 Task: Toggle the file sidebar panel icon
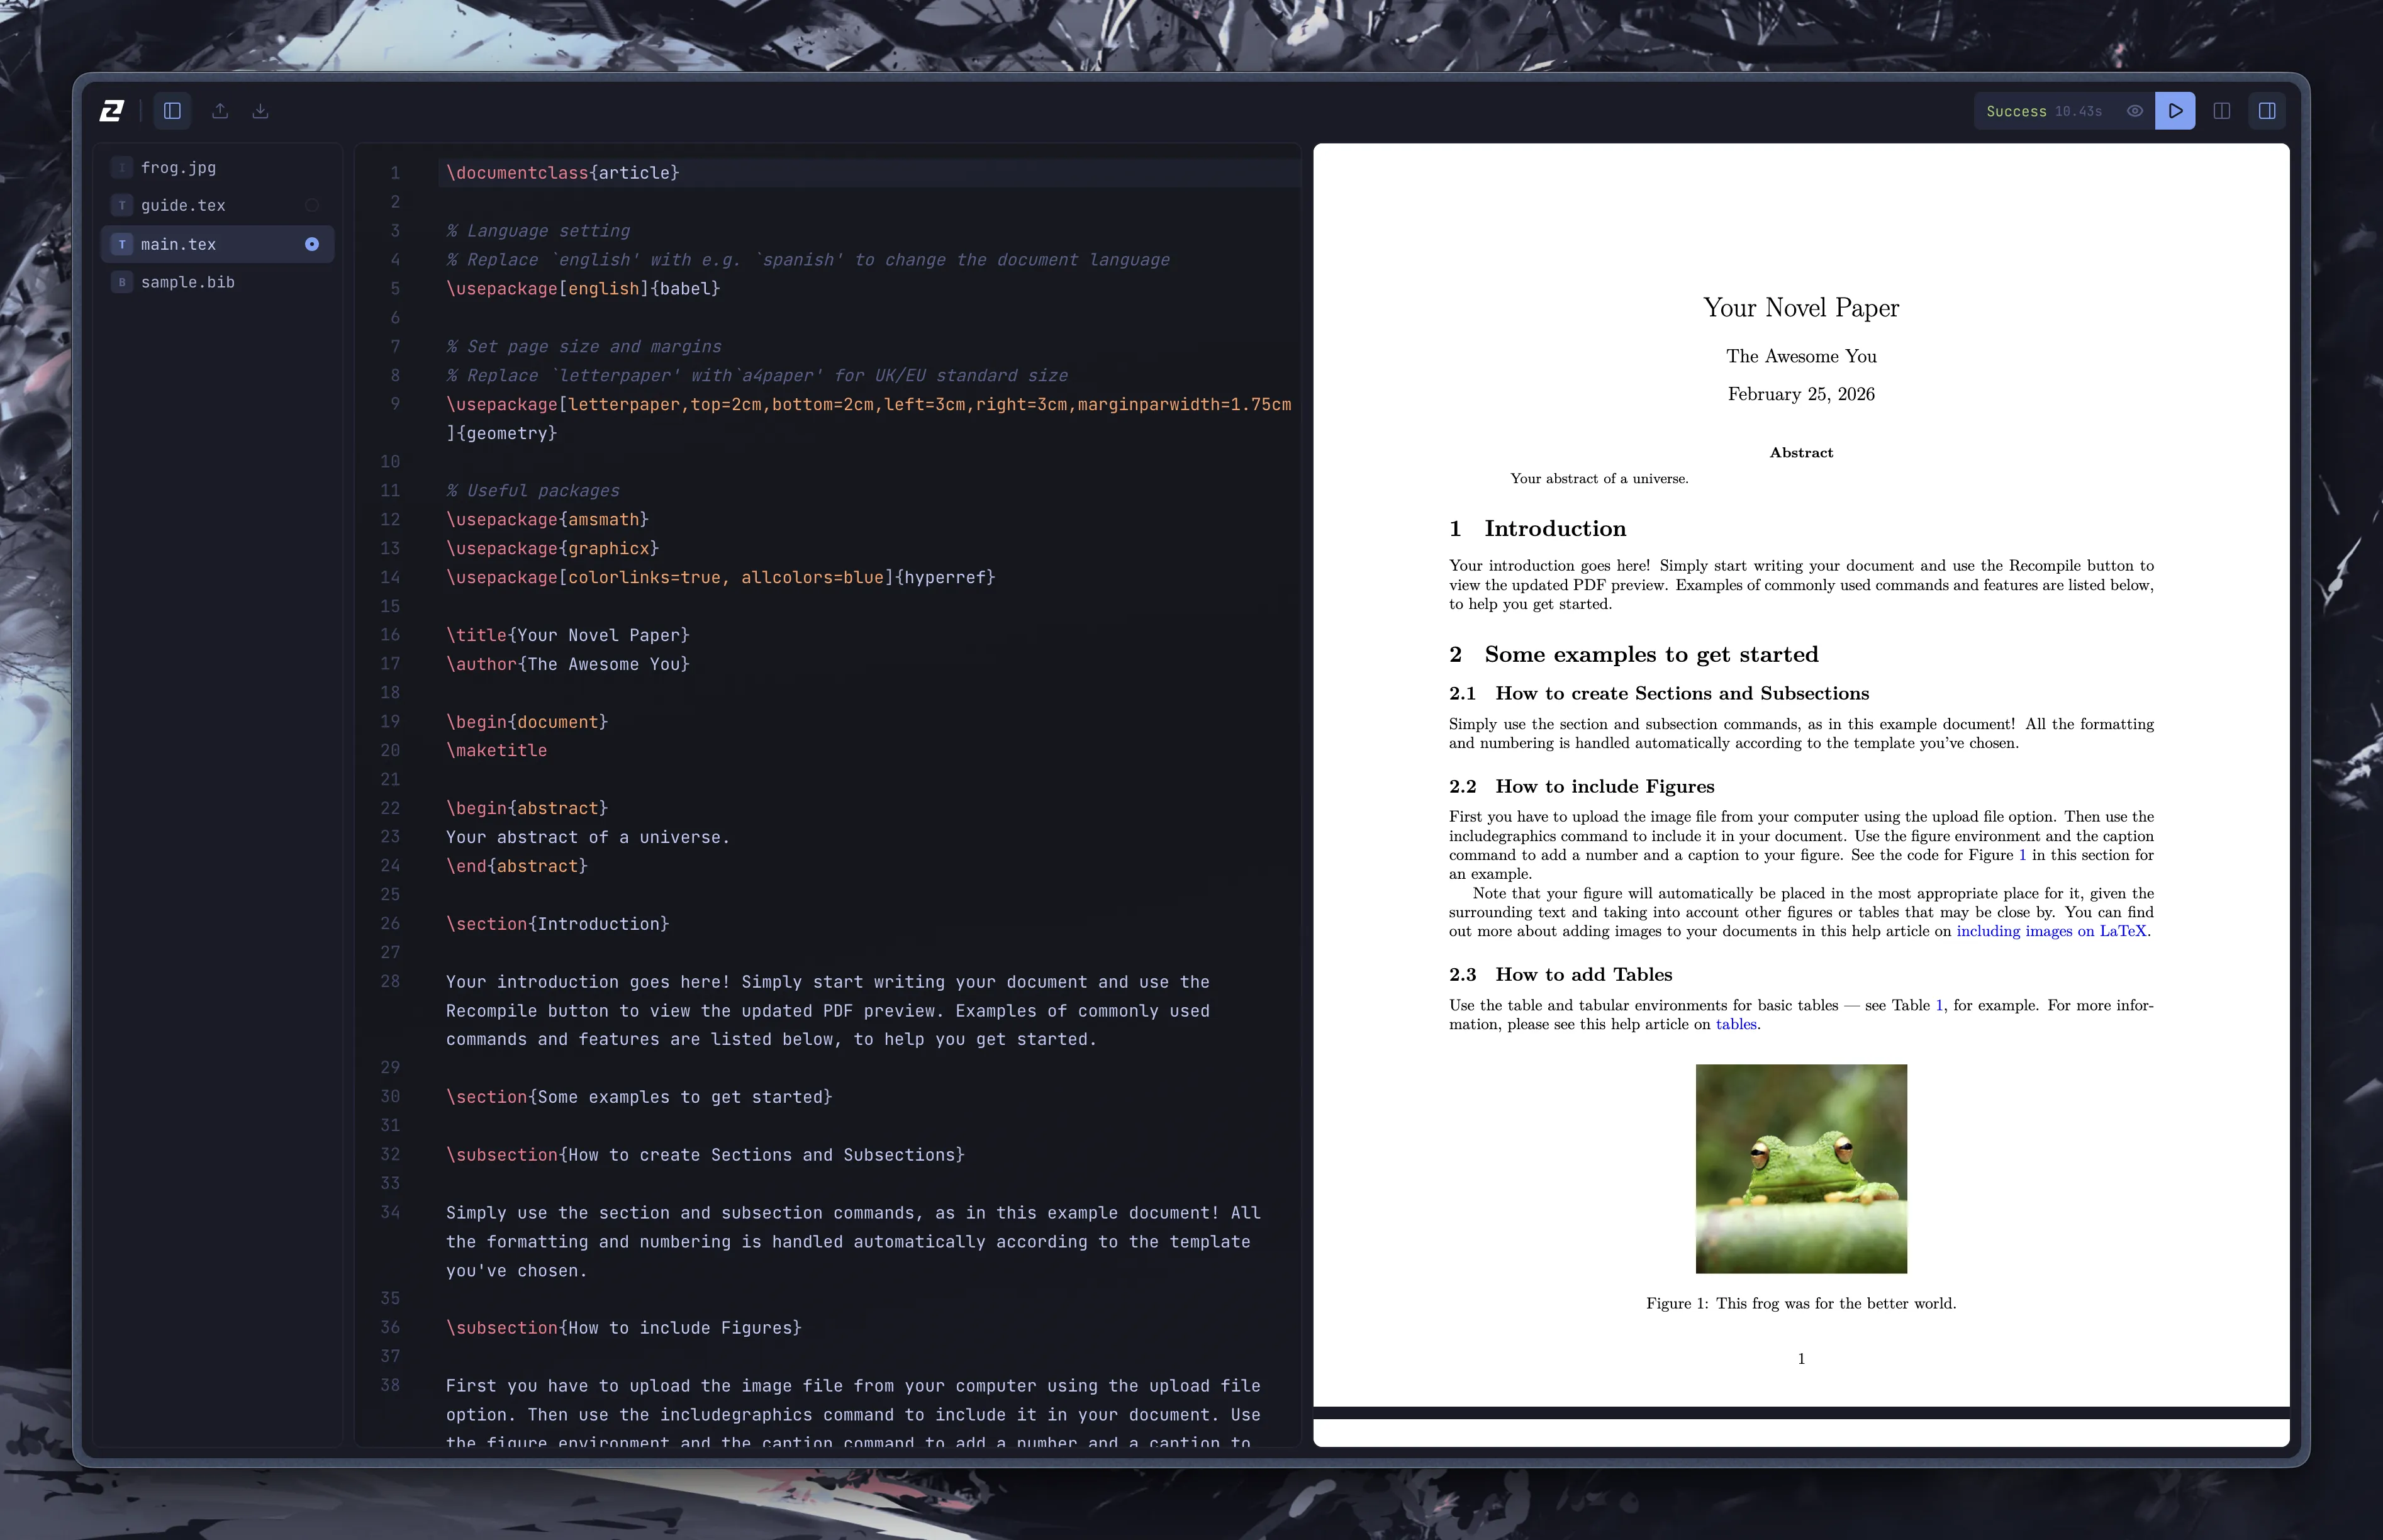[172, 111]
